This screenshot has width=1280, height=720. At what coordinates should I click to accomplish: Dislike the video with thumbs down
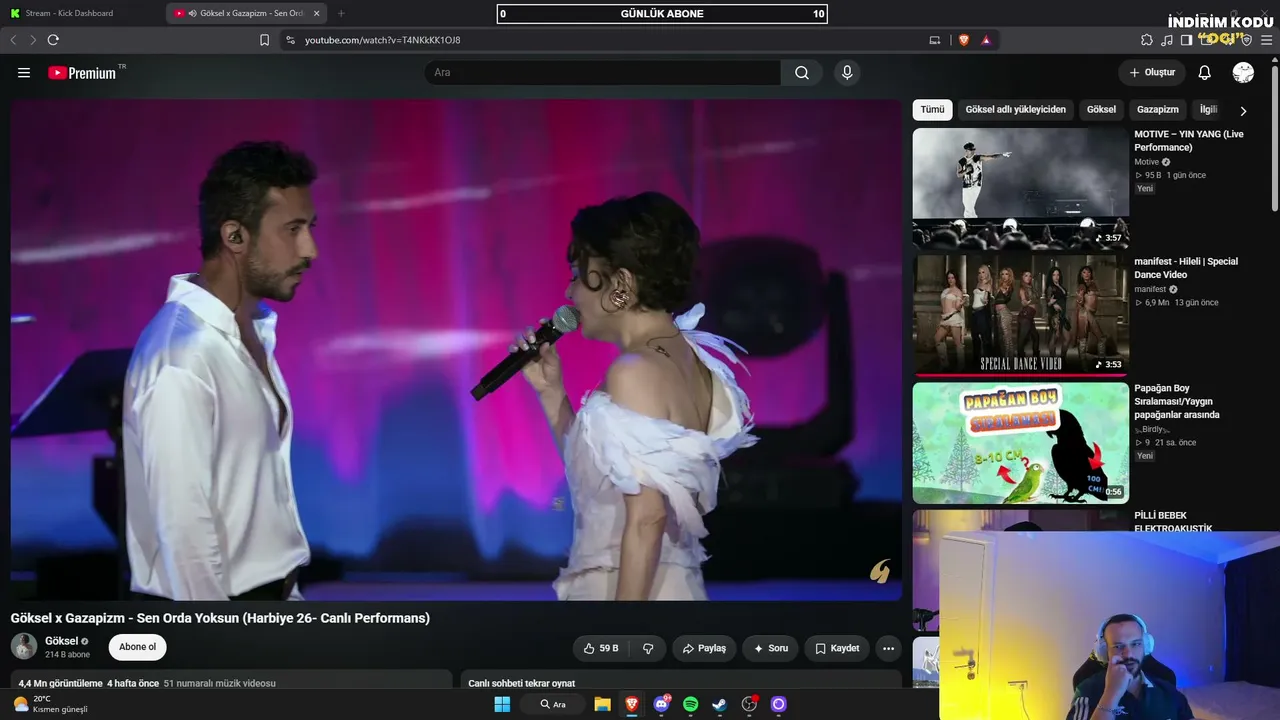pyautogui.click(x=648, y=648)
